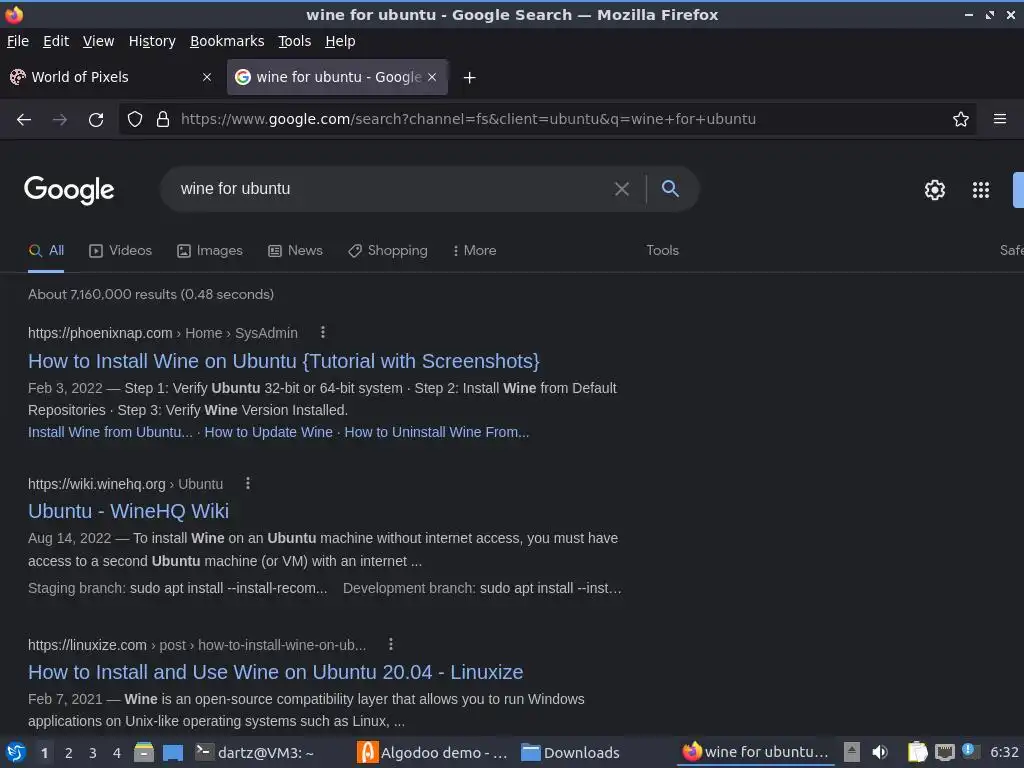The height and width of the screenshot is (768, 1024).
Task: Open a new tab with plus button
Action: tap(469, 78)
